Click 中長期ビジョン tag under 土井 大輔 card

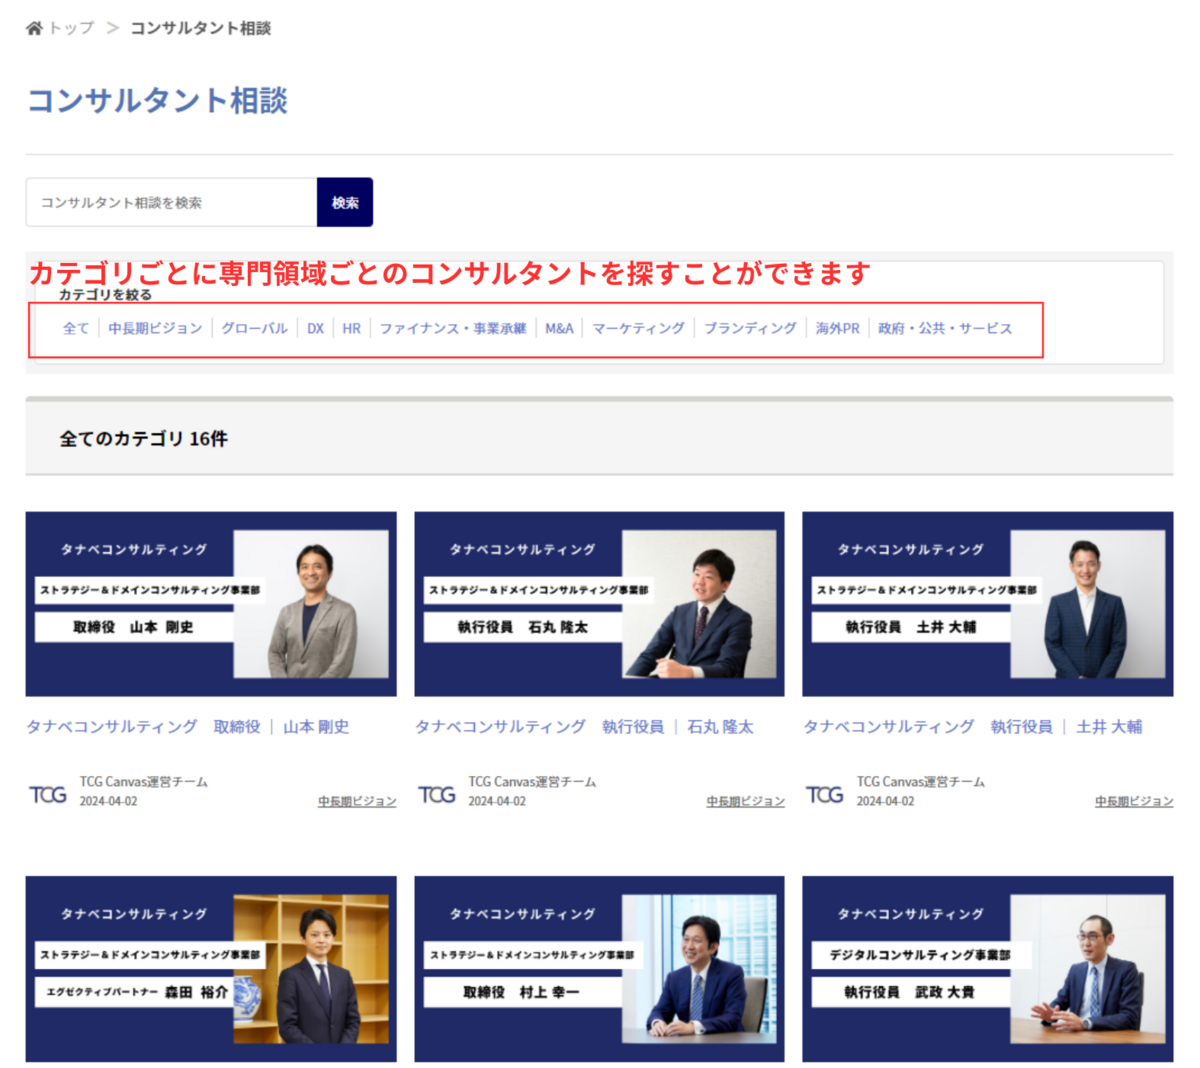tap(1133, 801)
